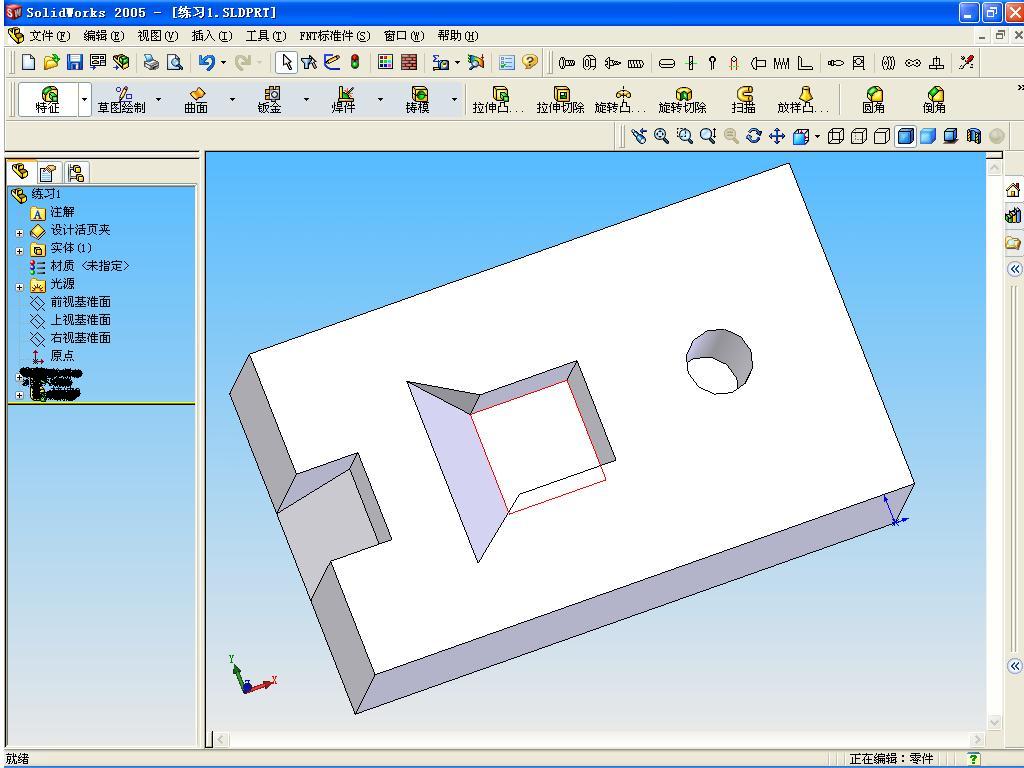Open the Standard Views dropdown arrow

pyautogui.click(x=817, y=136)
